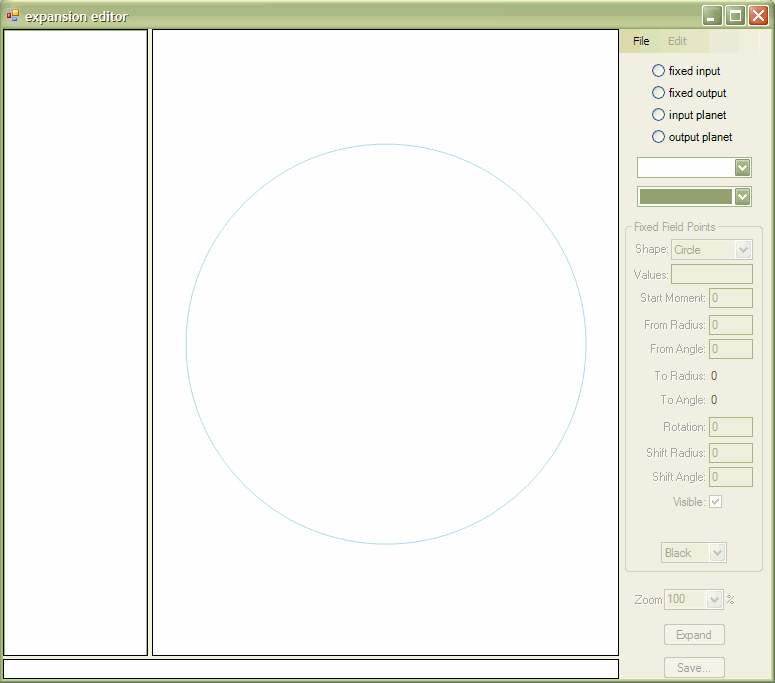Image resolution: width=775 pixels, height=683 pixels.
Task: Choose the output planet option
Action: coord(691,137)
